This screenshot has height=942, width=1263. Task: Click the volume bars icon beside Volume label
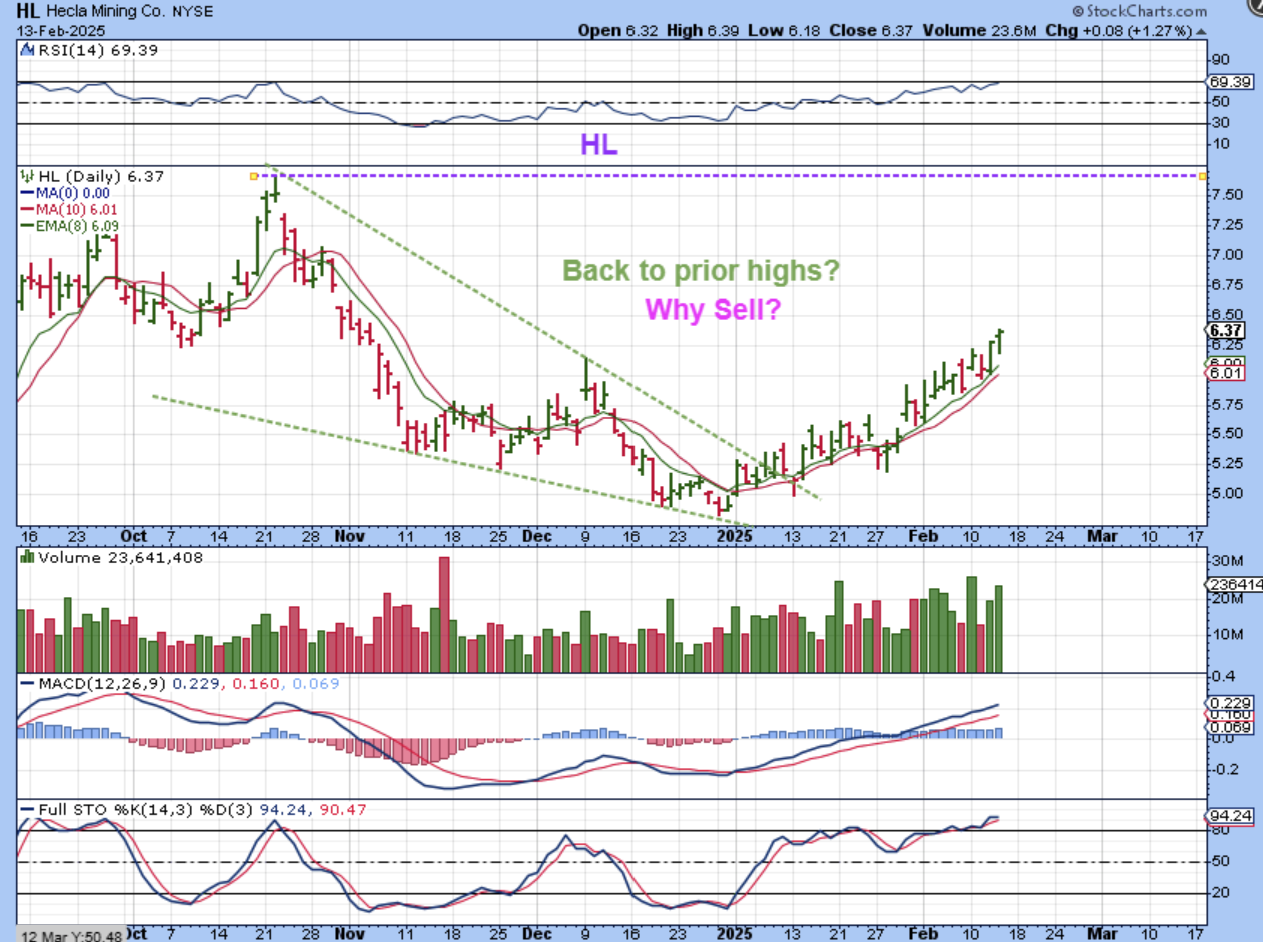click(x=27, y=558)
